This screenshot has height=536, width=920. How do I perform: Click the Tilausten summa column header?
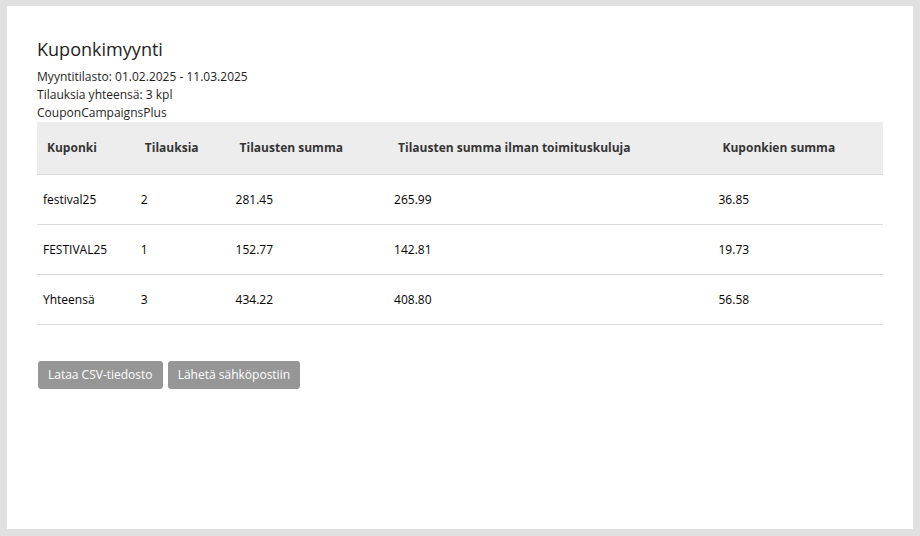coord(291,148)
